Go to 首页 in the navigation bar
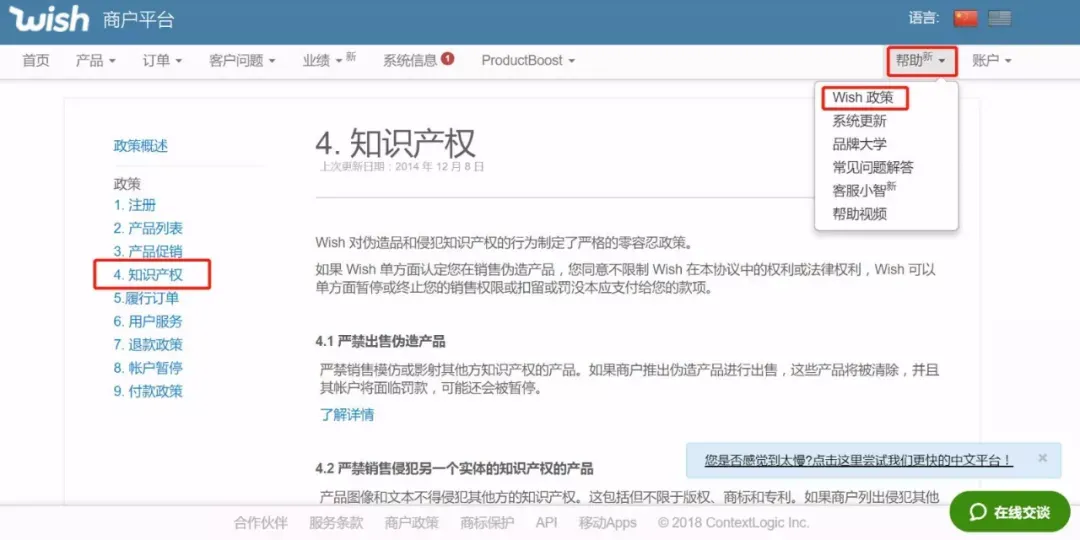The width and height of the screenshot is (1080, 540). pos(36,61)
